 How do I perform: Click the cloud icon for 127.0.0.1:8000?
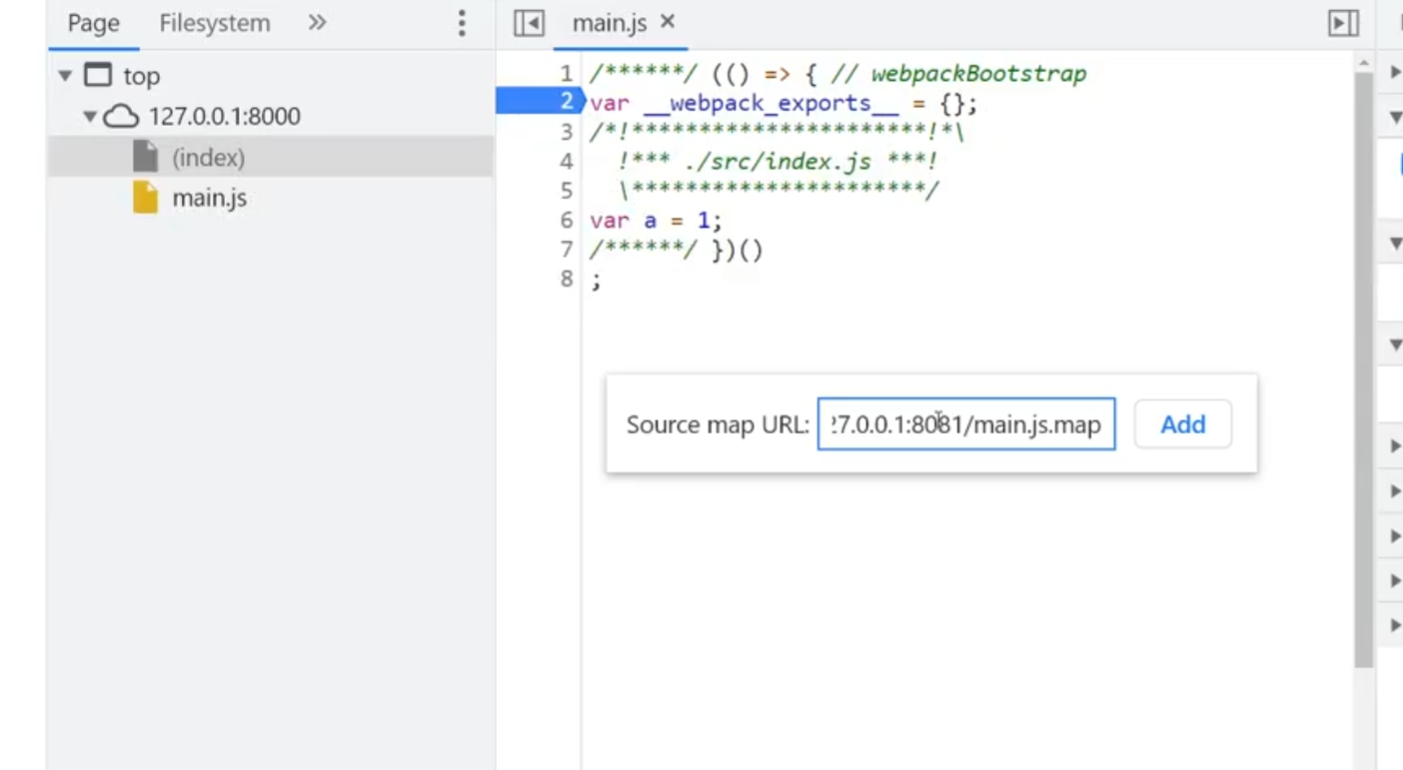pyautogui.click(x=121, y=117)
